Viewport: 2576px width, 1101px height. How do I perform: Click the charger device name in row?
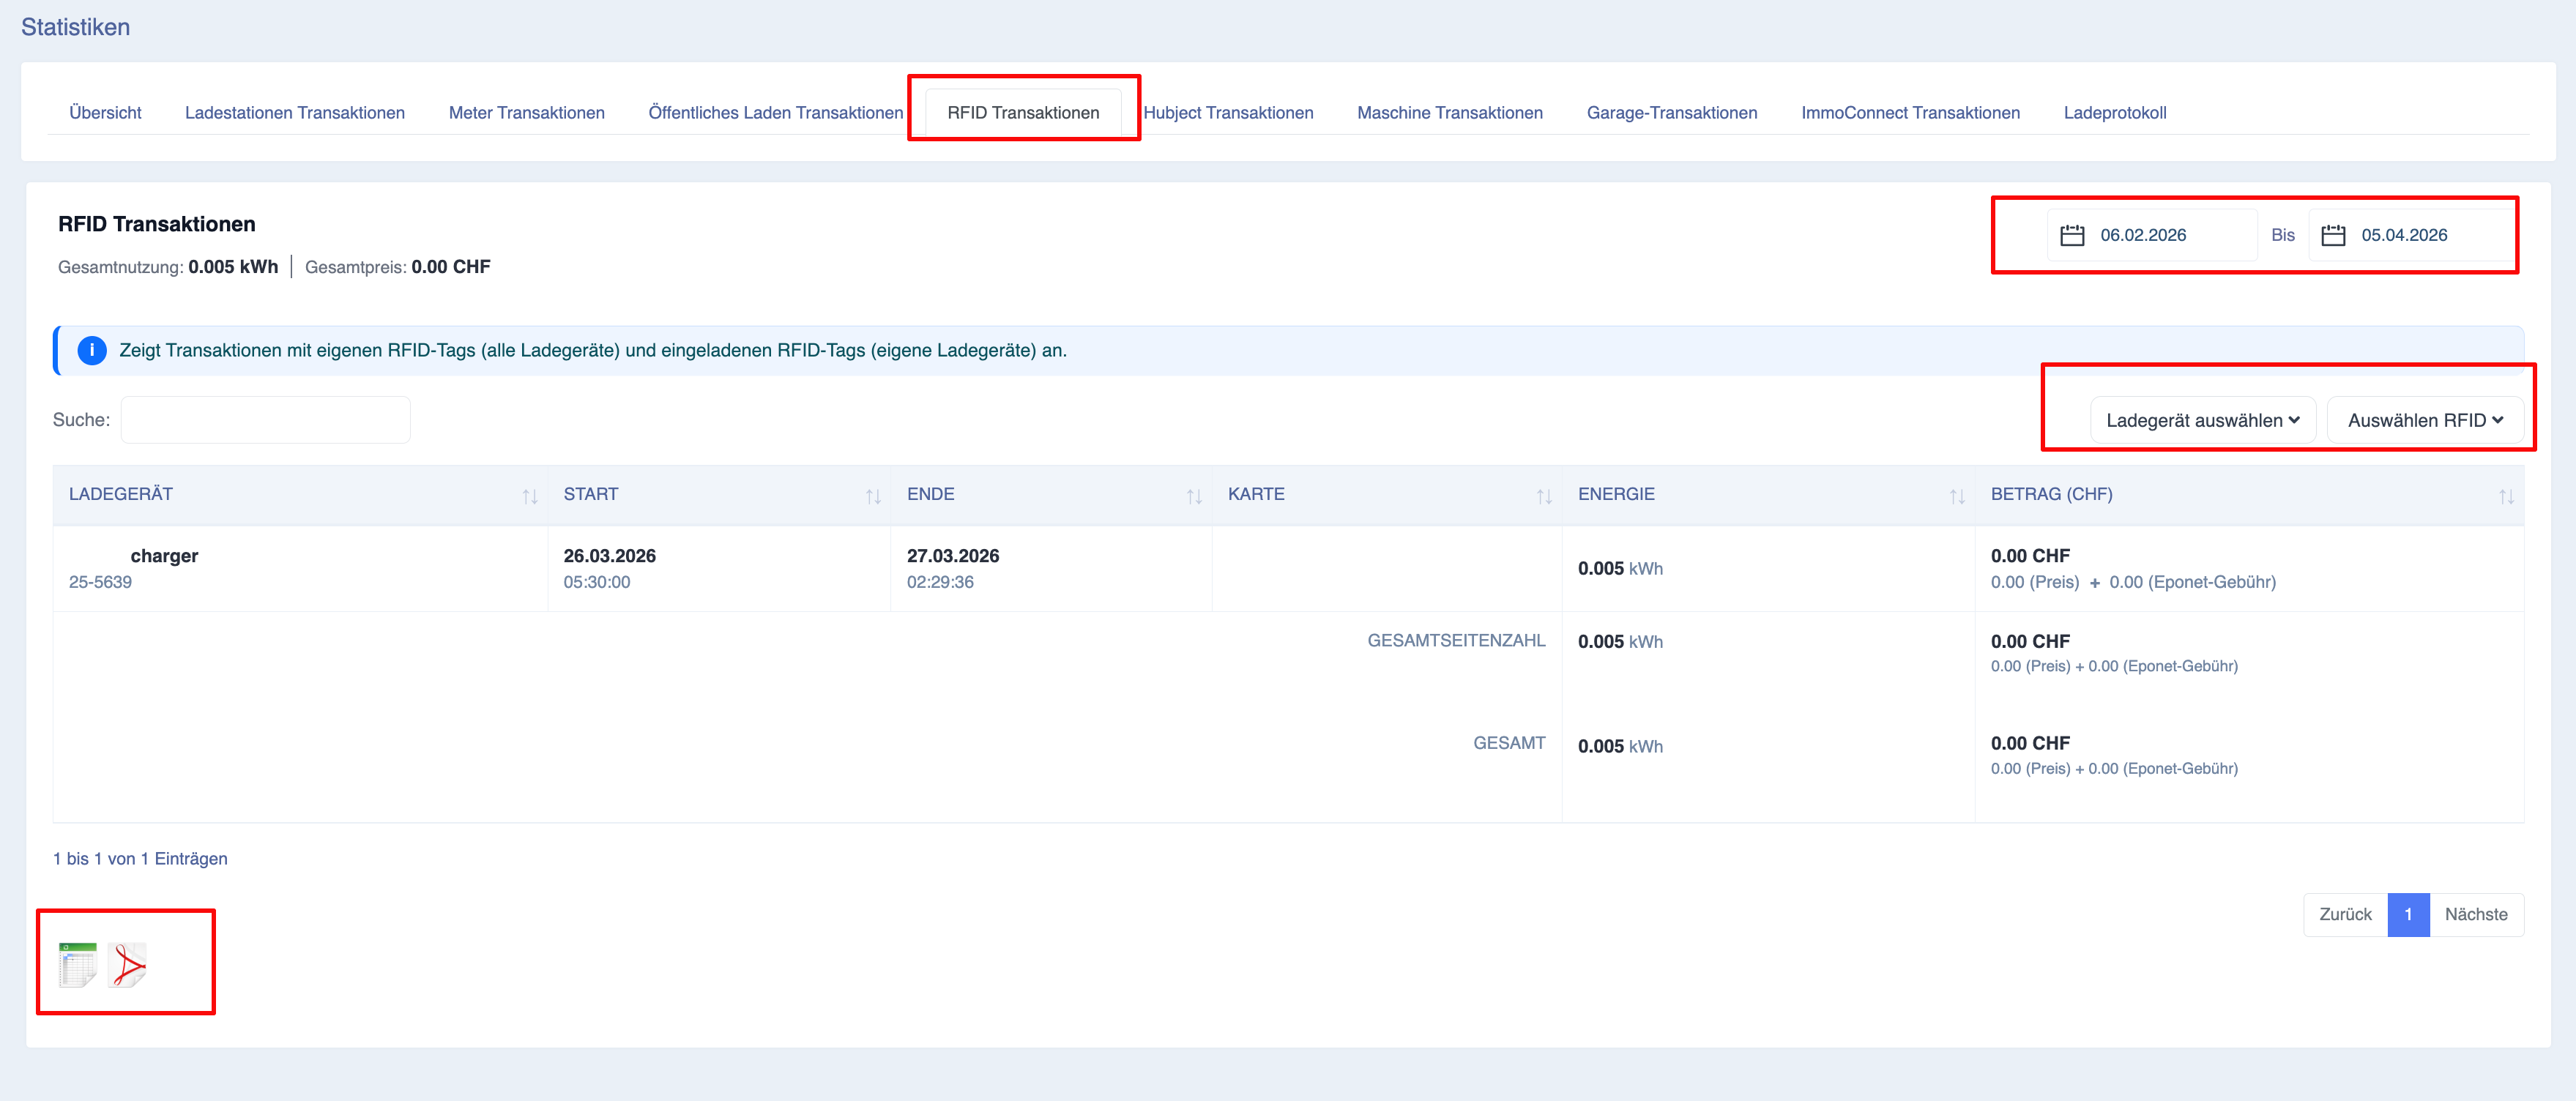[164, 555]
